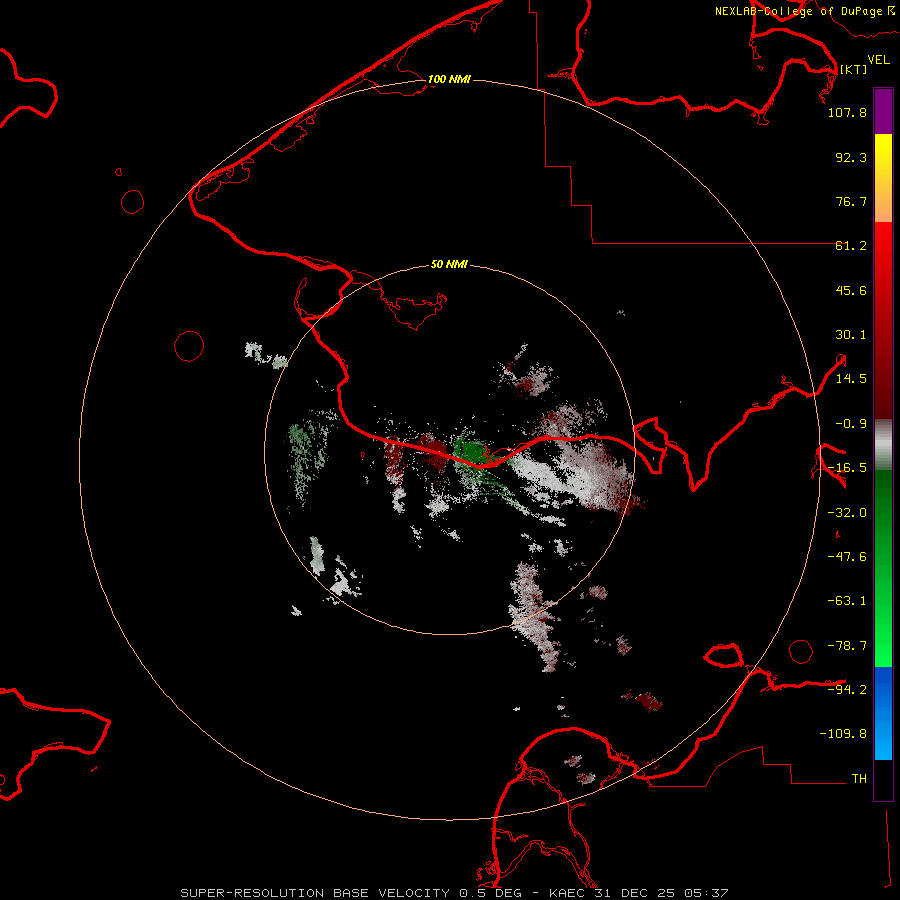Click the [KT] units label
The width and height of the screenshot is (900, 900).
pyautogui.click(x=853, y=69)
